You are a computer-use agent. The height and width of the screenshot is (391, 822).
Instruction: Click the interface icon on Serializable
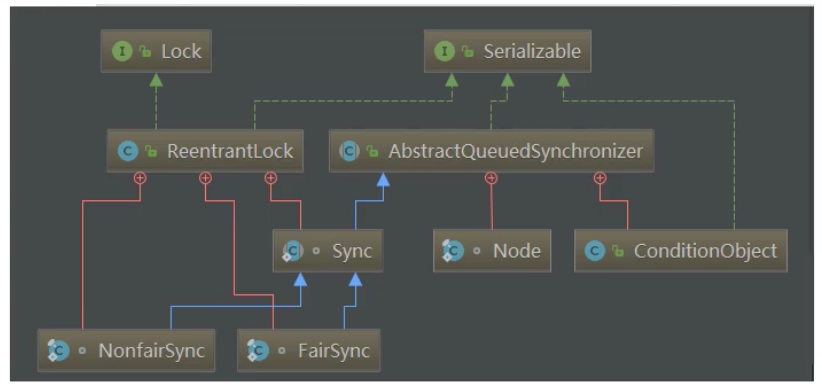(x=445, y=51)
